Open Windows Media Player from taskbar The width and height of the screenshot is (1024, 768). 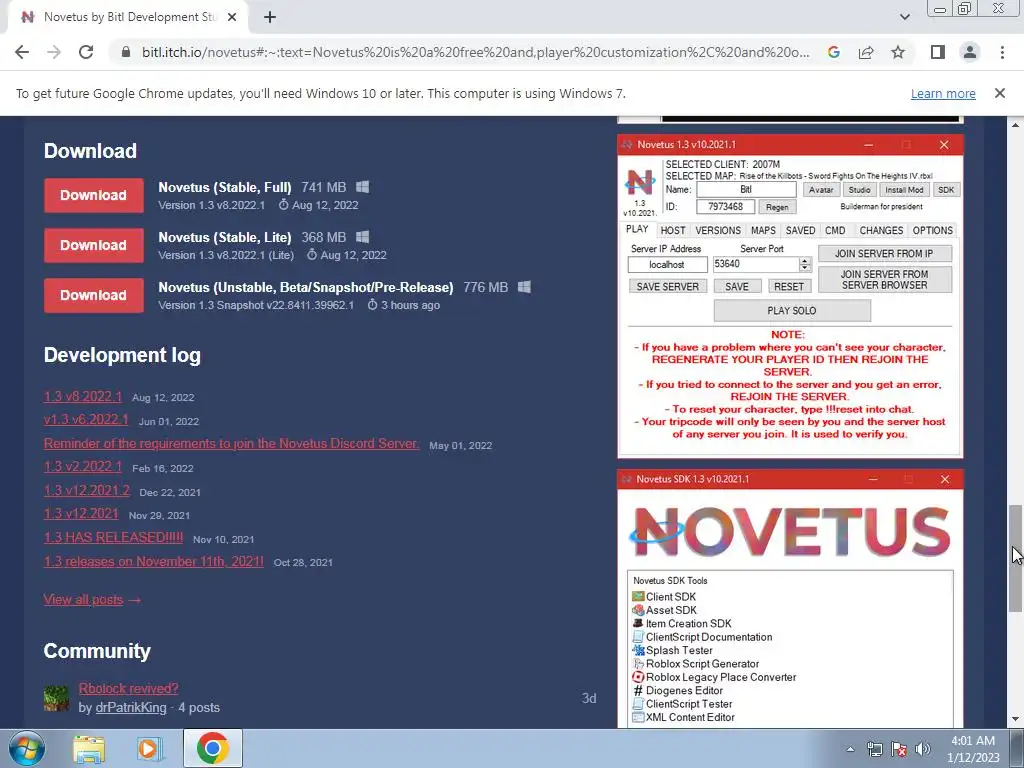(150, 749)
